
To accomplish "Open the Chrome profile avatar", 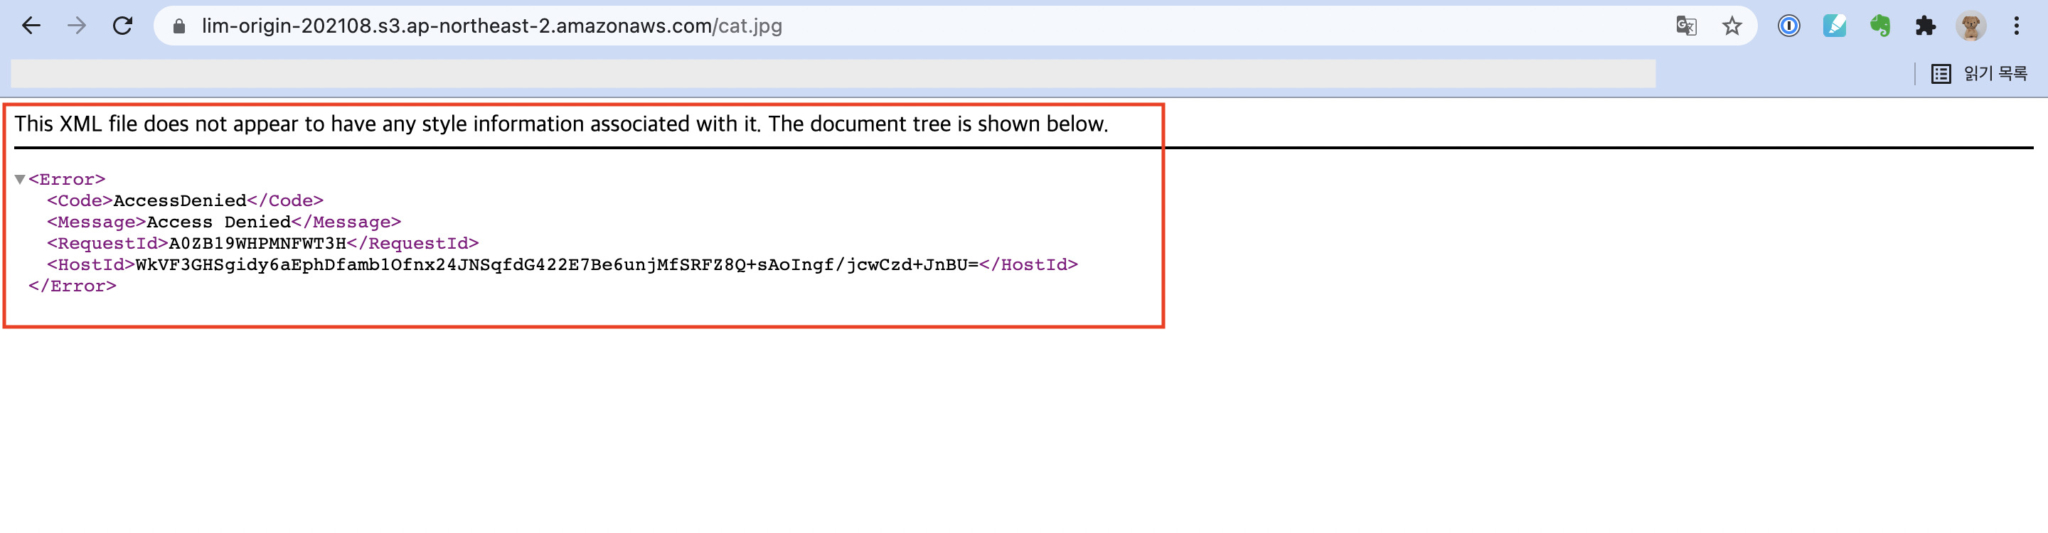I will click(1971, 26).
